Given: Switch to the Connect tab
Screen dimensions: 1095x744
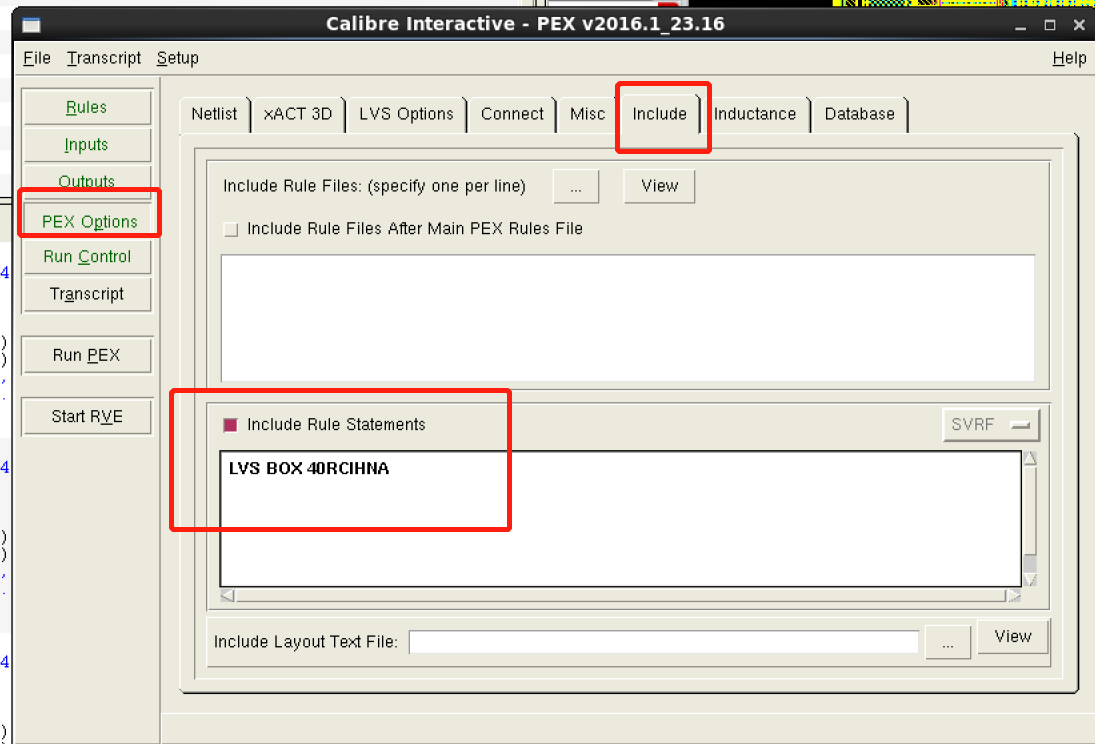Looking at the screenshot, I should pyautogui.click(x=512, y=114).
